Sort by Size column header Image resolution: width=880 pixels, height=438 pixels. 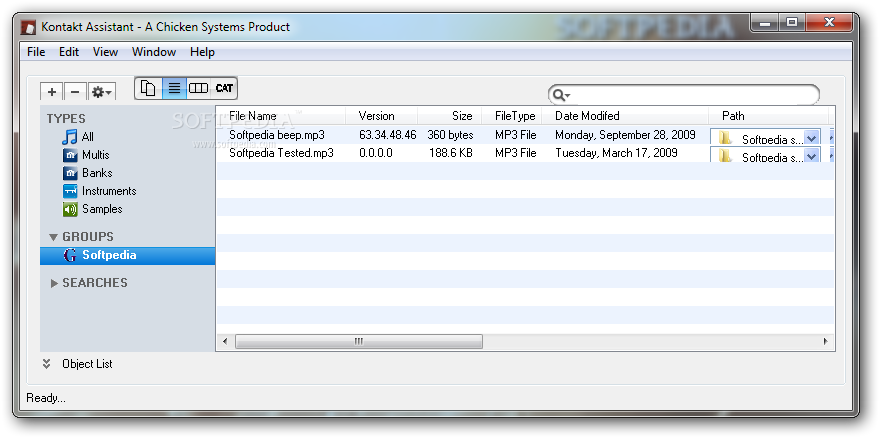tap(449, 116)
